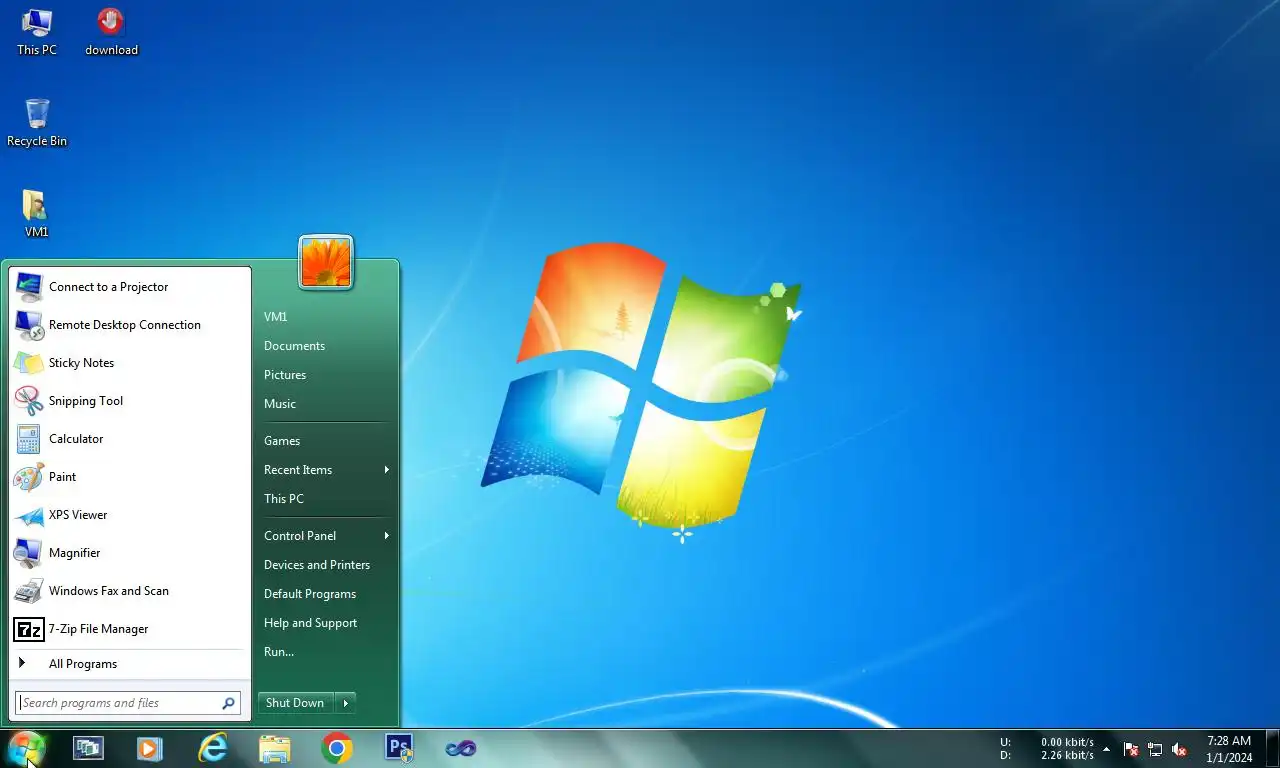Open Photoshop from the taskbar
This screenshot has height=768, width=1280.
(399, 748)
